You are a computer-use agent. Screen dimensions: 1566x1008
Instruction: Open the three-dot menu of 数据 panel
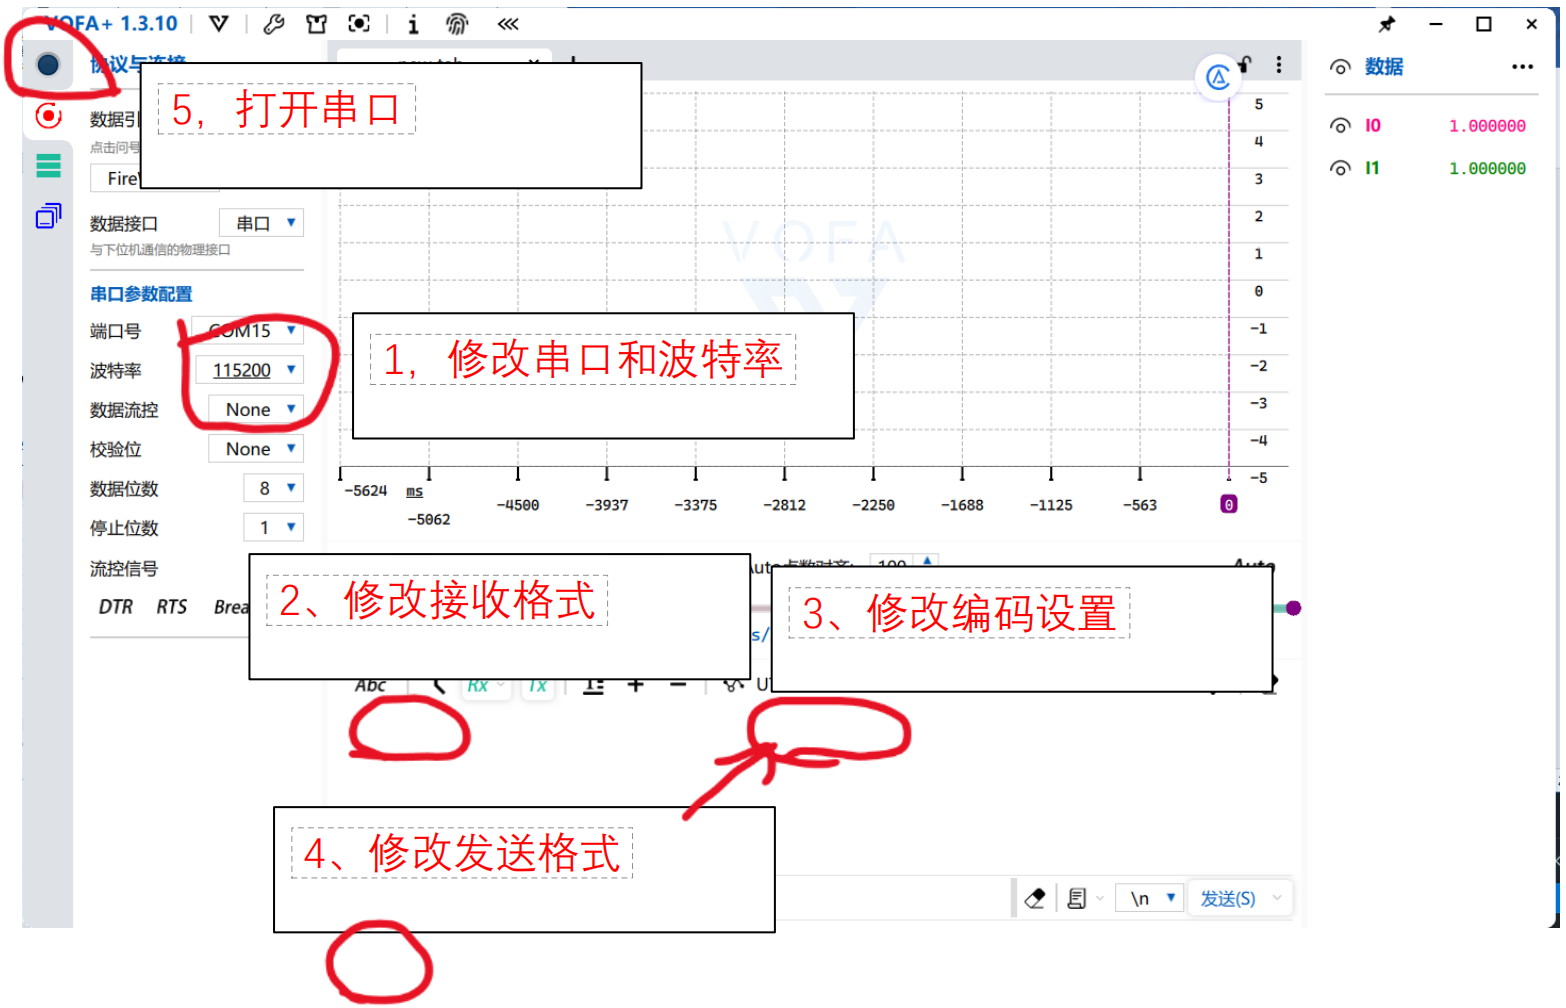click(1522, 67)
